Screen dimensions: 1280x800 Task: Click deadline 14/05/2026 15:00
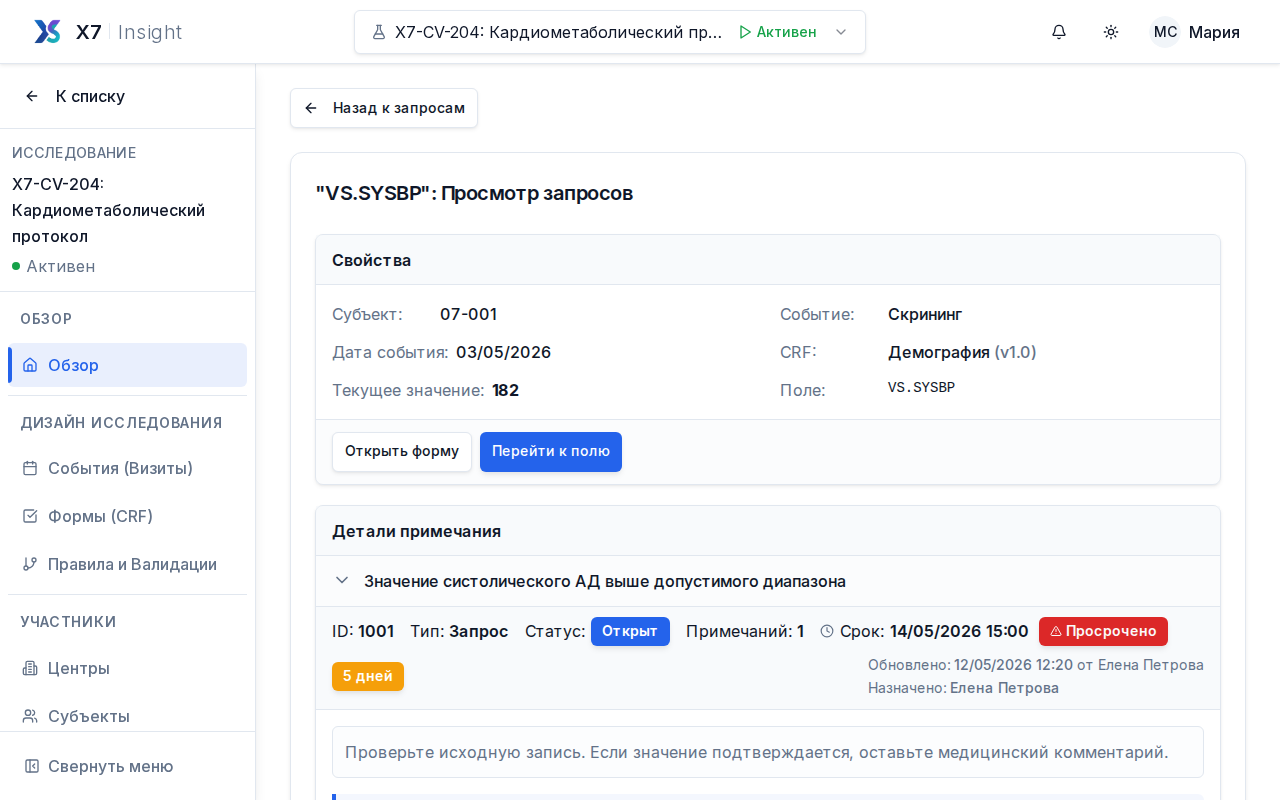coord(959,631)
